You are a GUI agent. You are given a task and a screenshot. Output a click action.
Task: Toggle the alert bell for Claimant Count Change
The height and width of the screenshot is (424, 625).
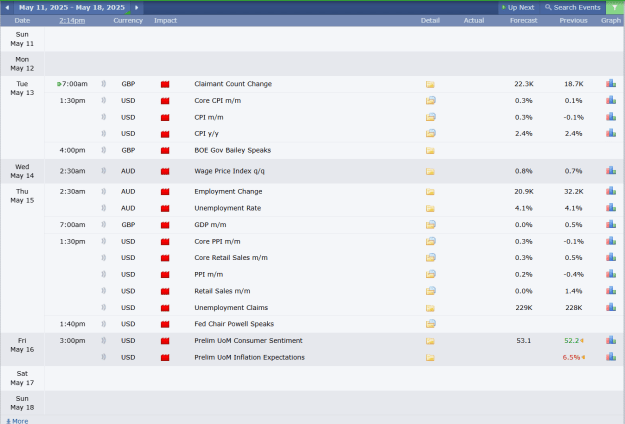(104, 84)
